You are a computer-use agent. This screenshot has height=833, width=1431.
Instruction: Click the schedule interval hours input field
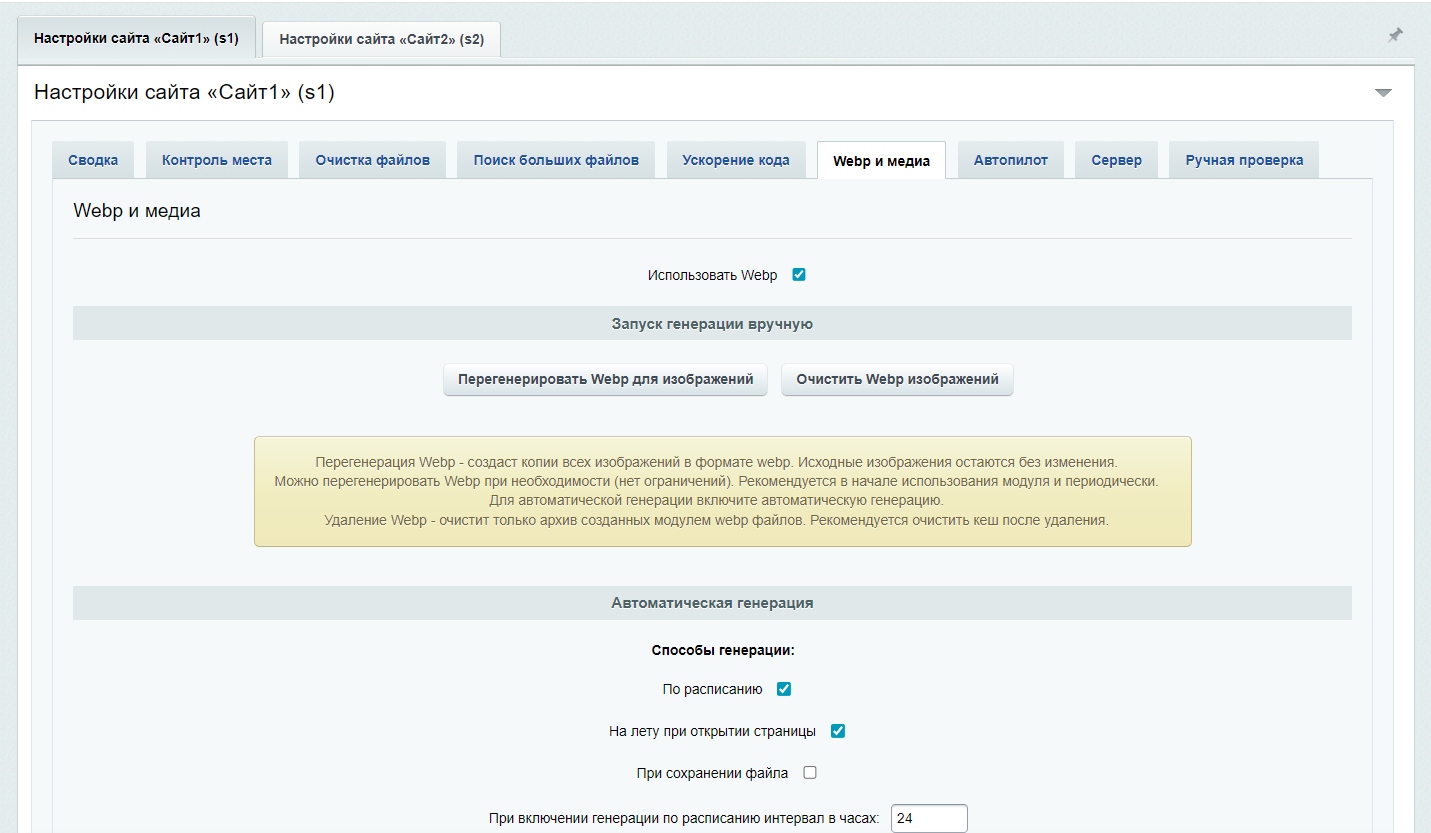[929, 818]
